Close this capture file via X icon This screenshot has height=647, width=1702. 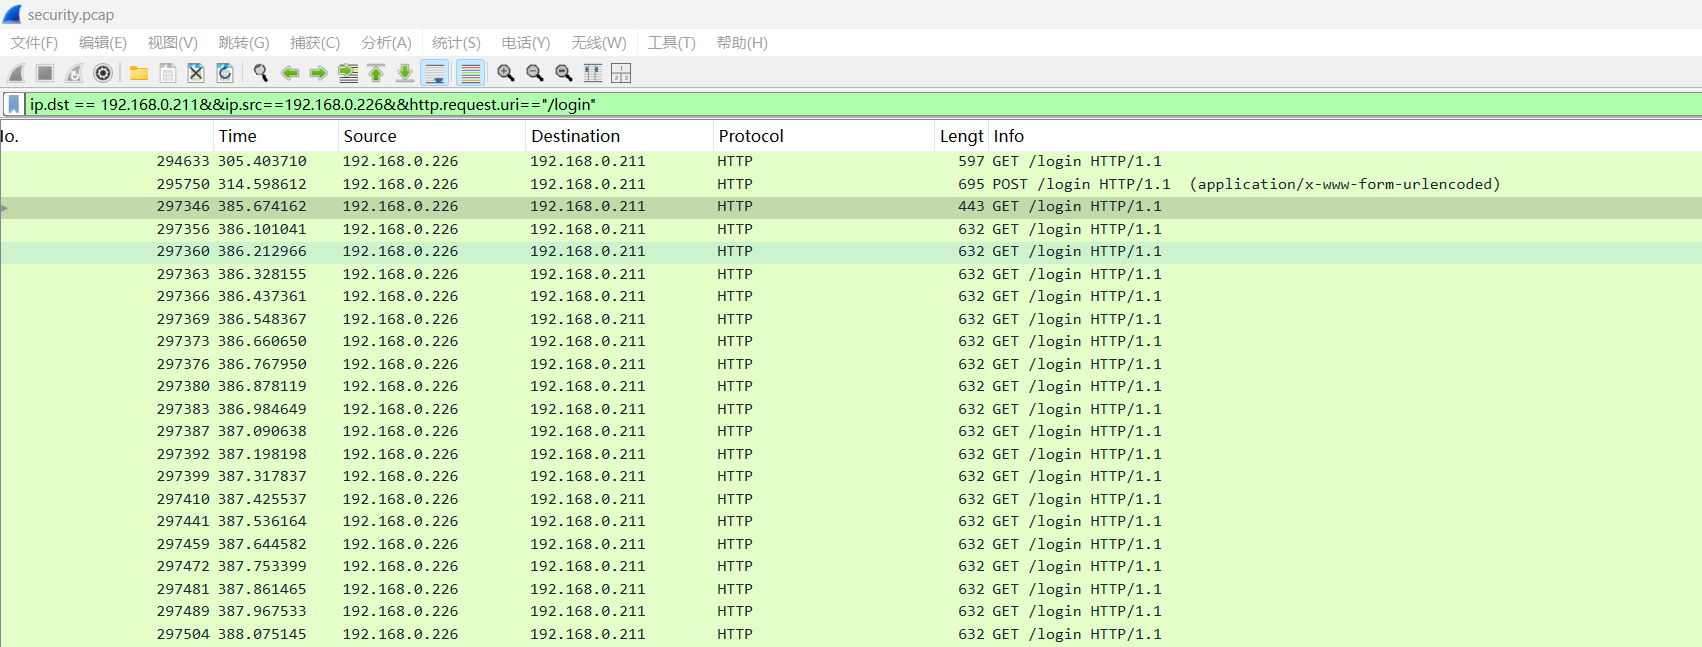(x=196, y=73)
